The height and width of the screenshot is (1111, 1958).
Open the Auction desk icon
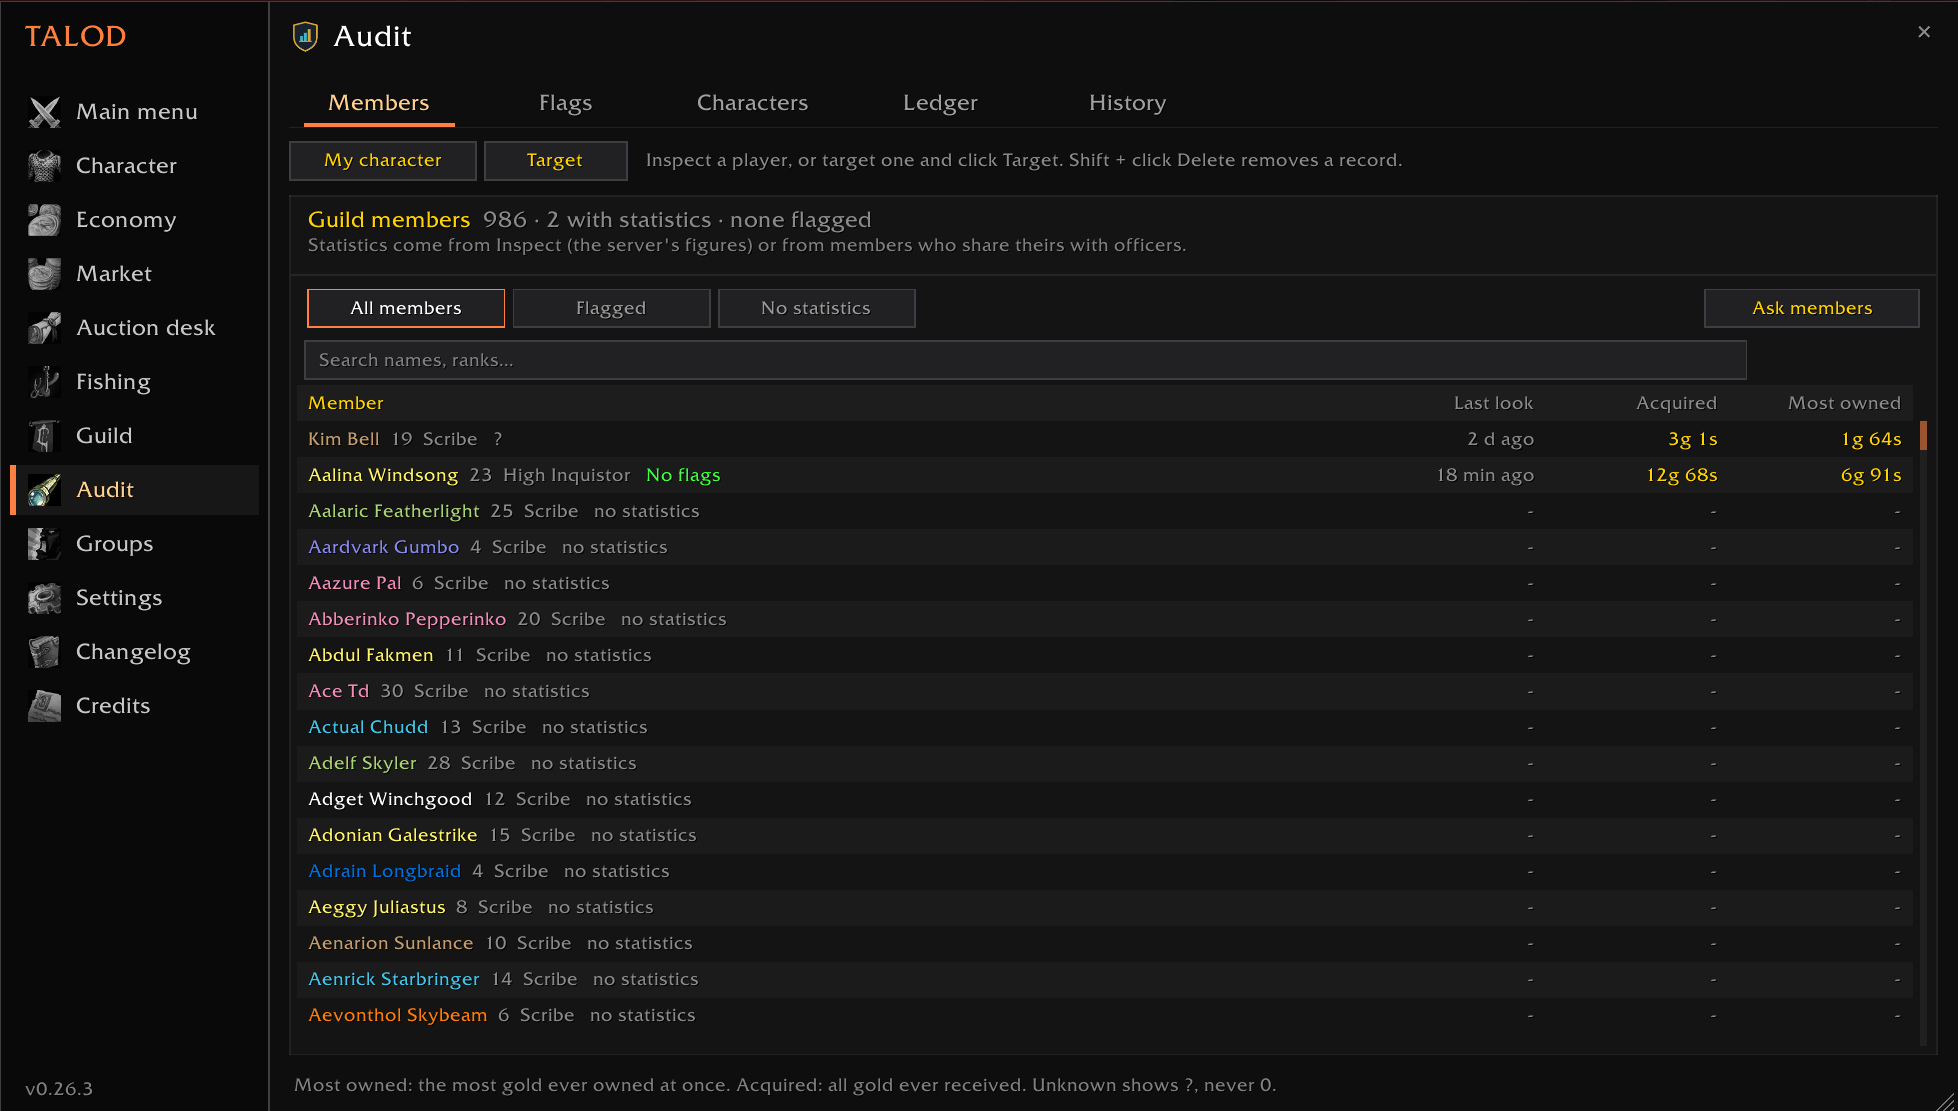[x=44, y=328]
